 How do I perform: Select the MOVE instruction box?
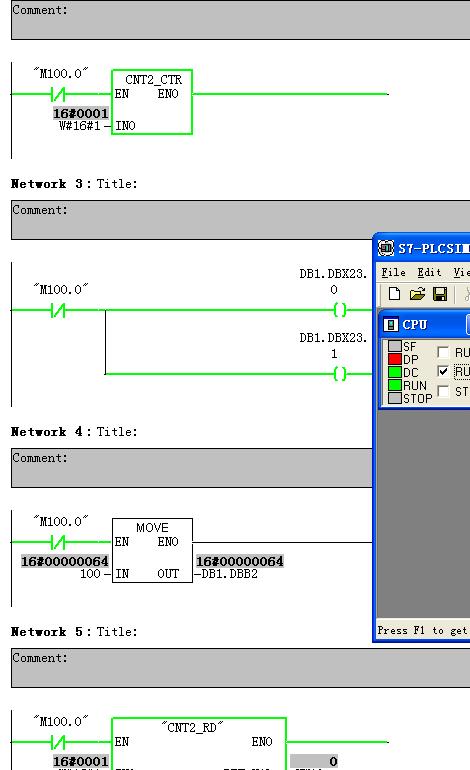(152, 550)
